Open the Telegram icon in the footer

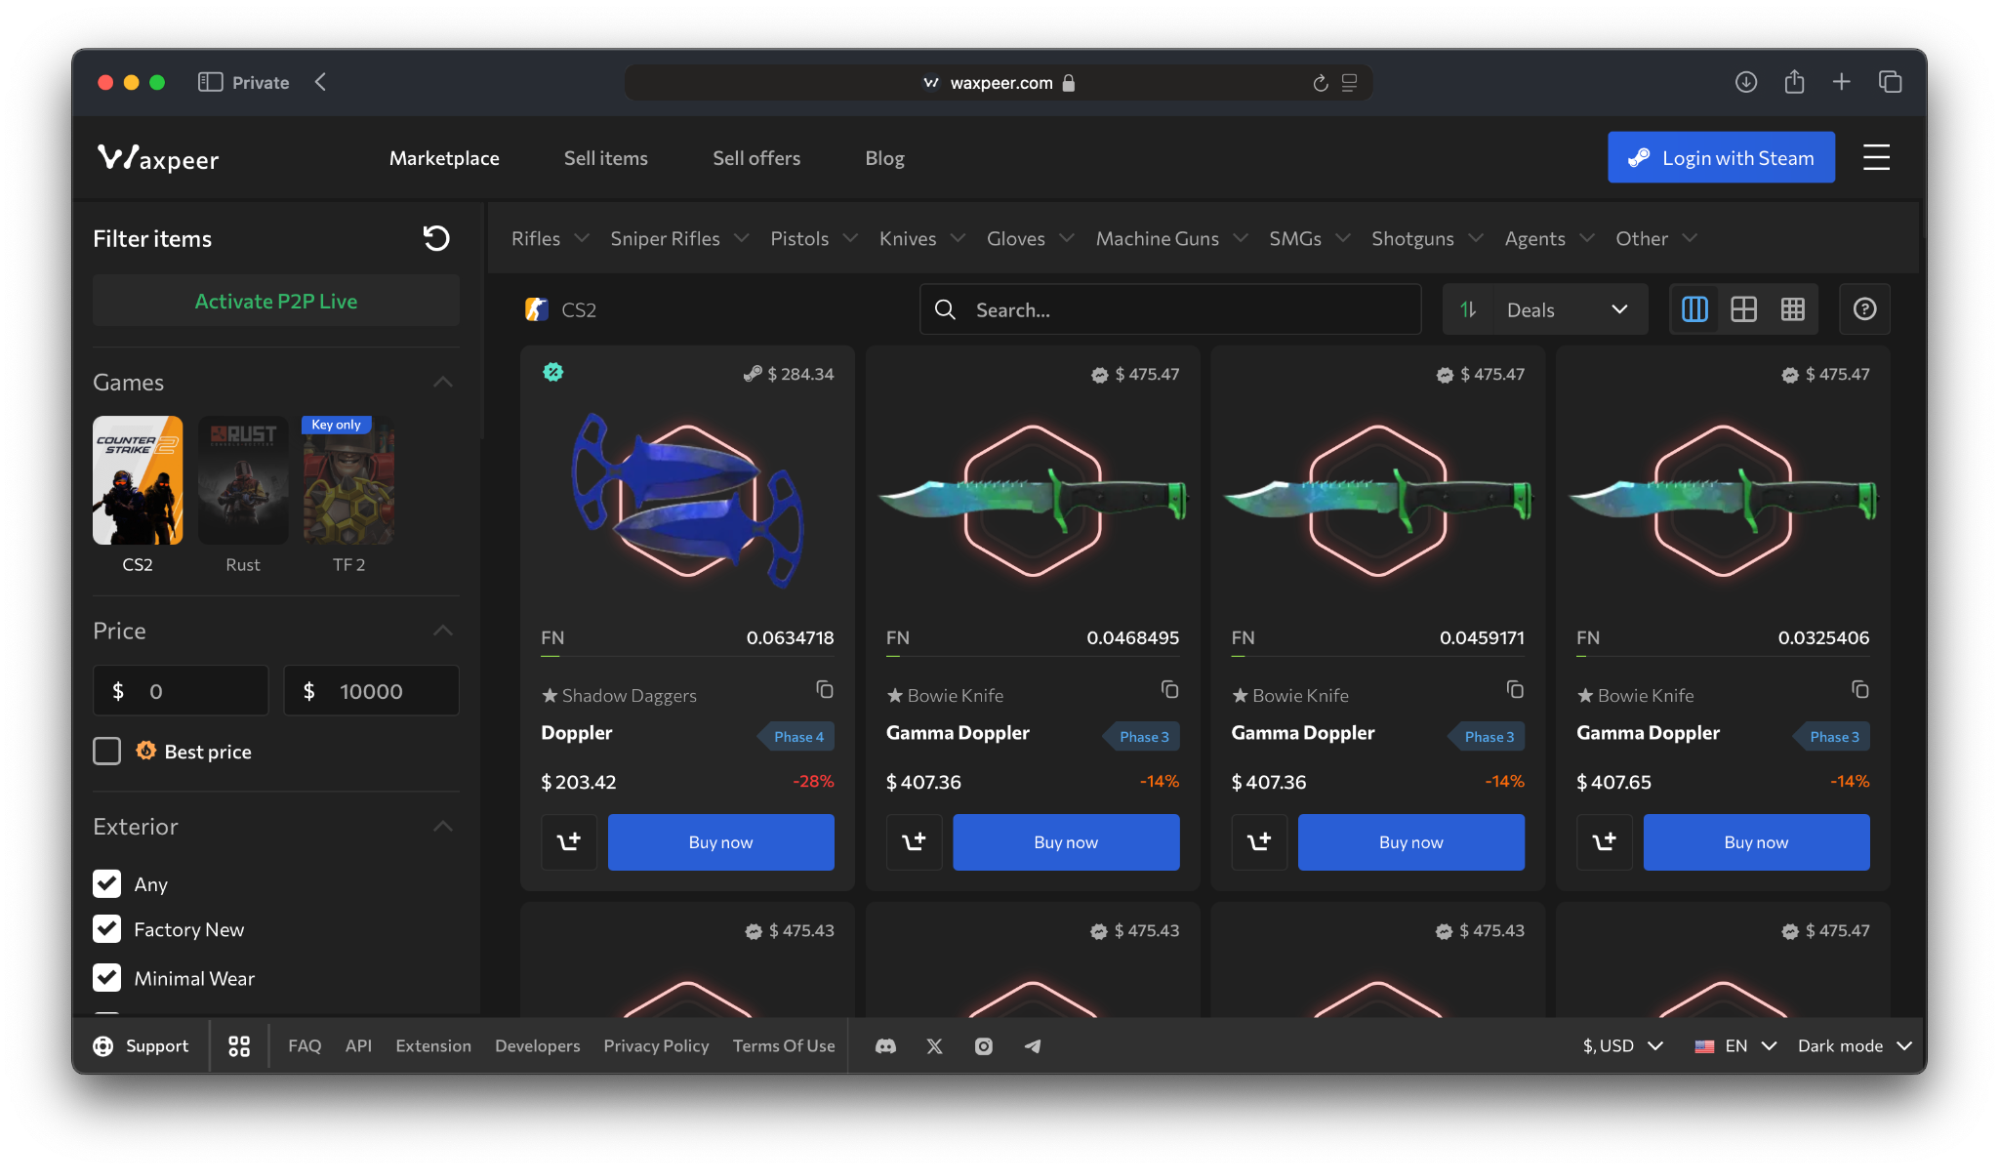click(x=1032, y=1046)
